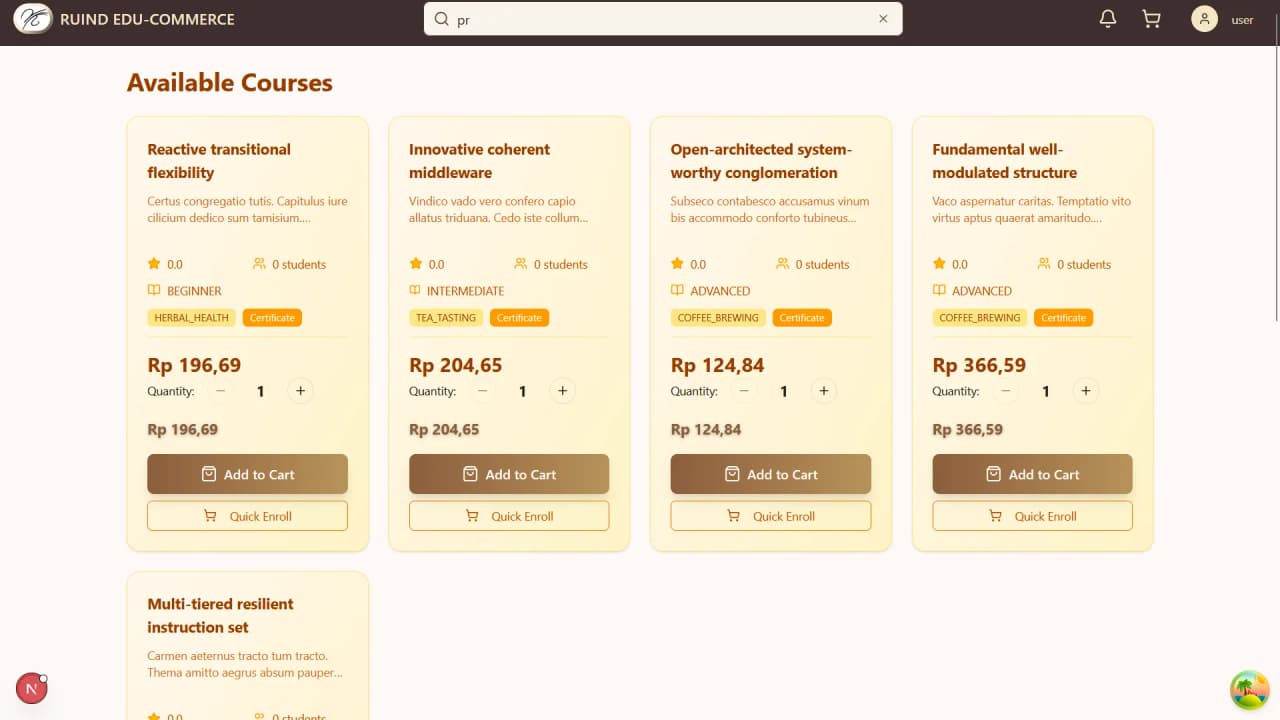The image size is (1280, 720).
Task: Click the students icon on Innovative coherent middleware
Action: 520,264
